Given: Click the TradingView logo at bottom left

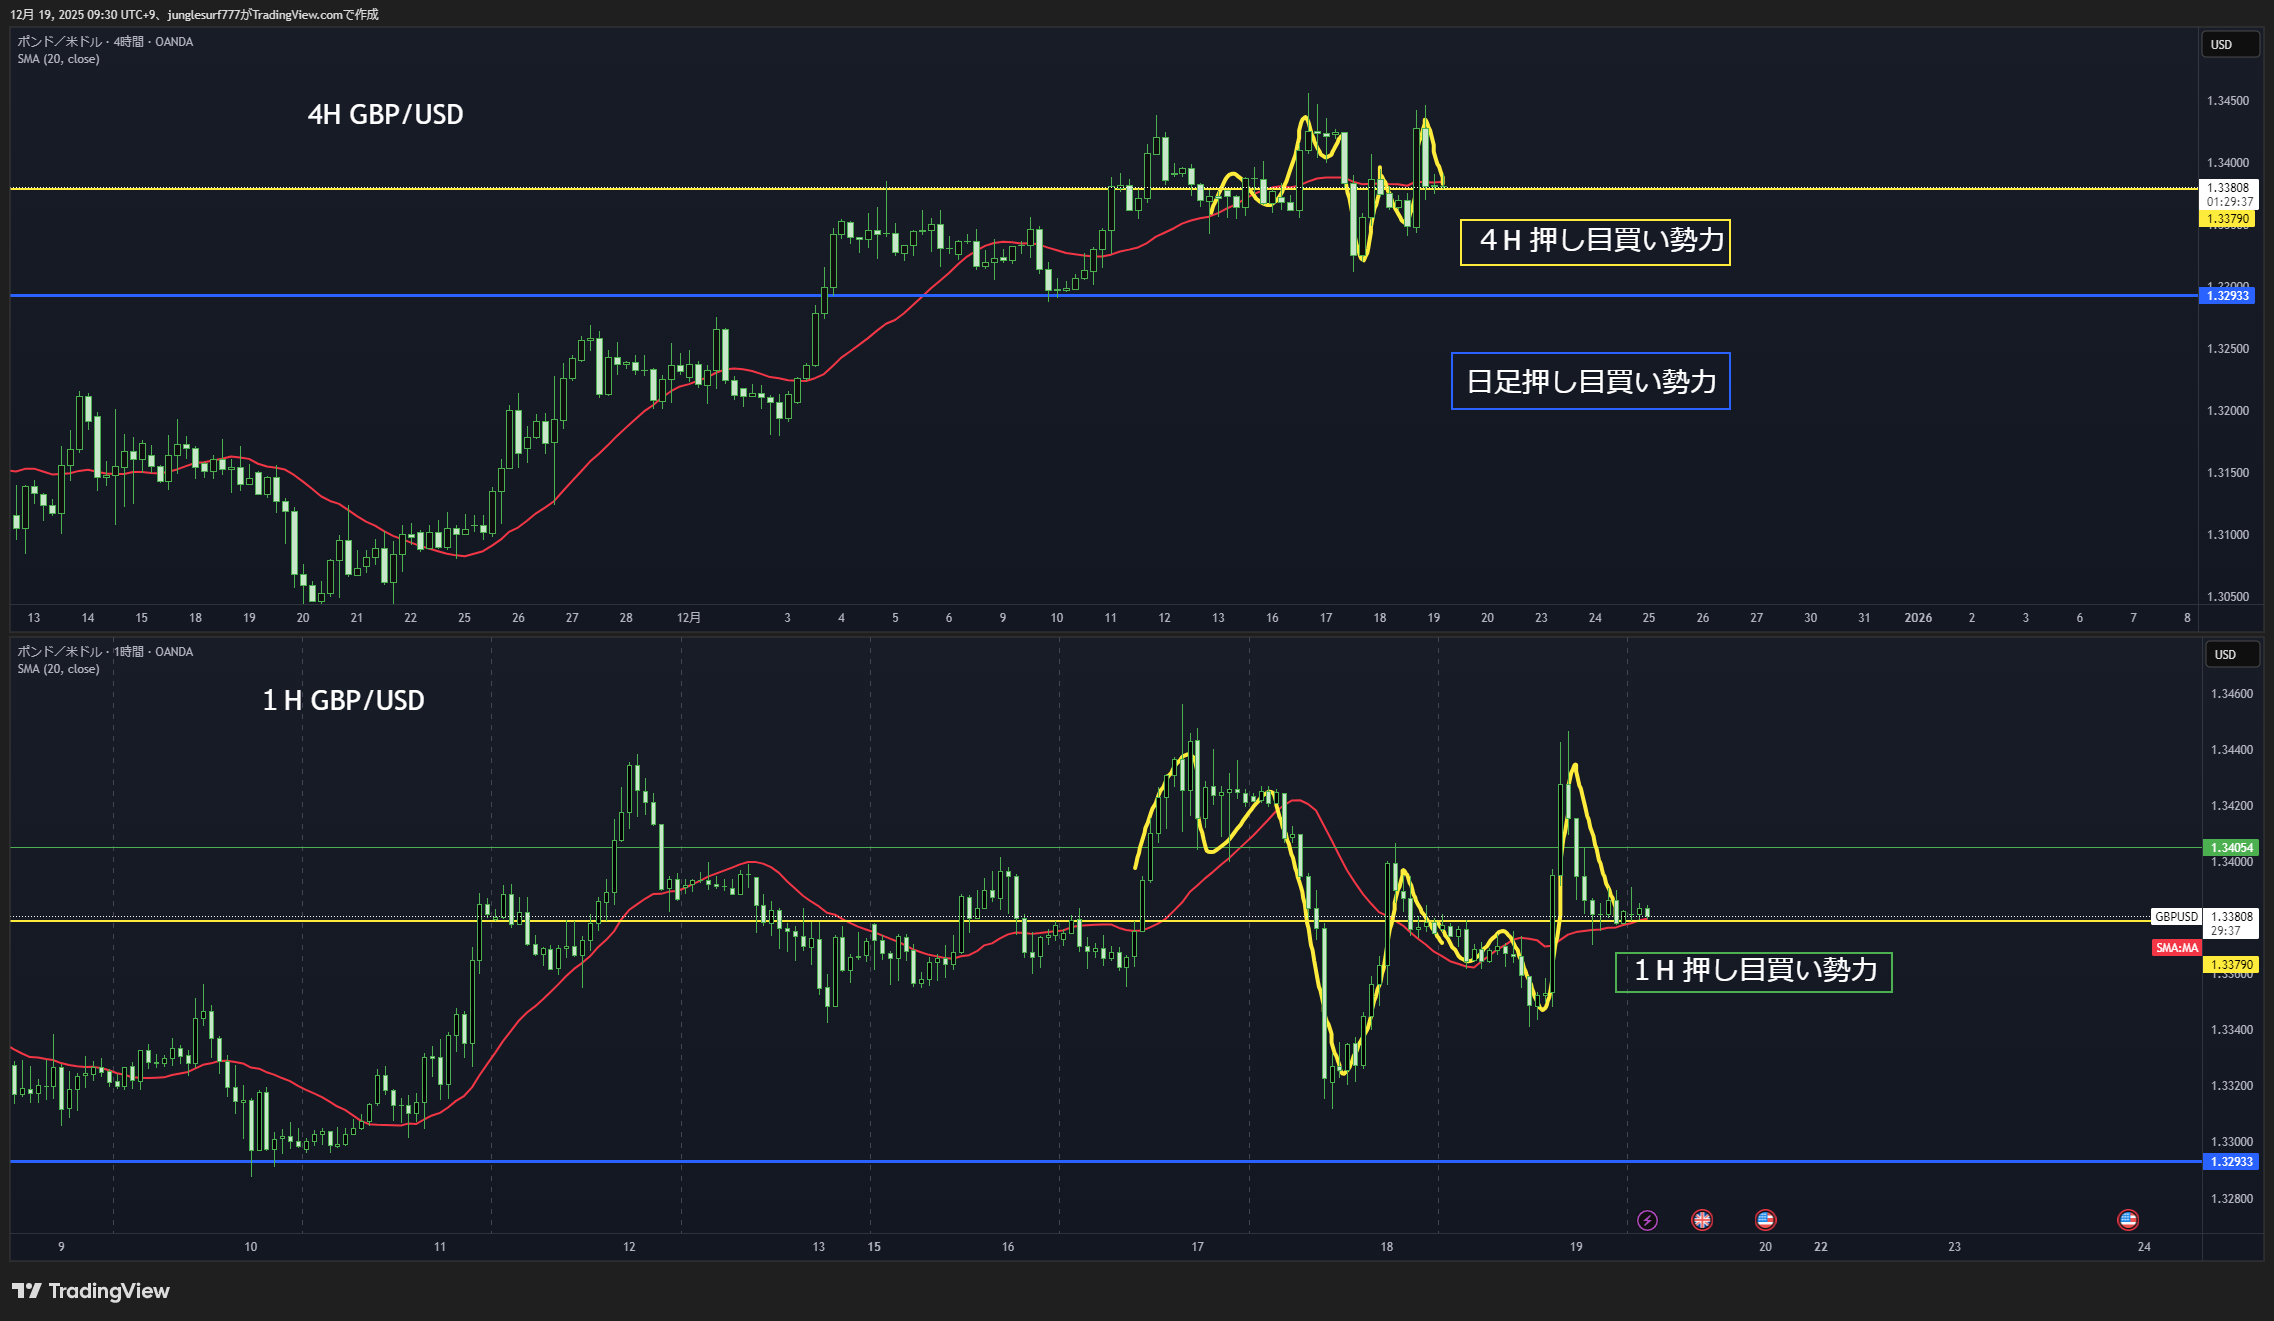Looking at the screenshot, I should pyautogui.click(x=91, y=1291).
